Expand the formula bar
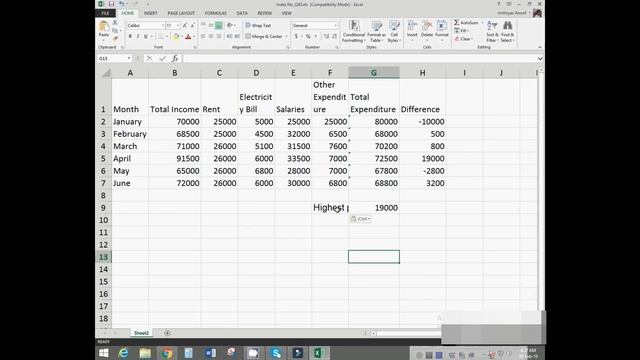The image size is (640, 360). [x=540, y=58]
